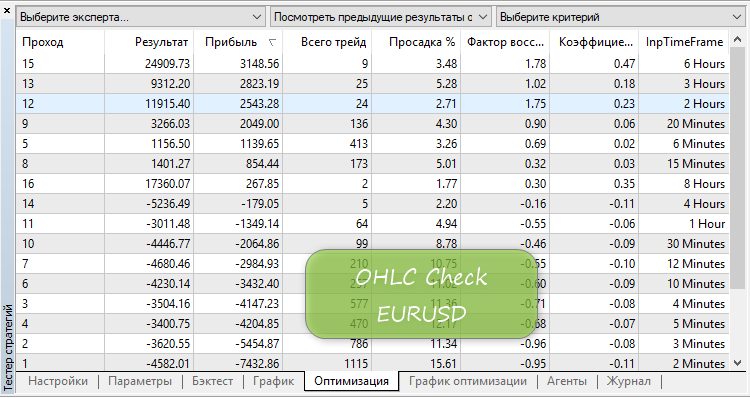Switch to the 'Настройки' tab

pyautogui.click(x=58, y=381)
